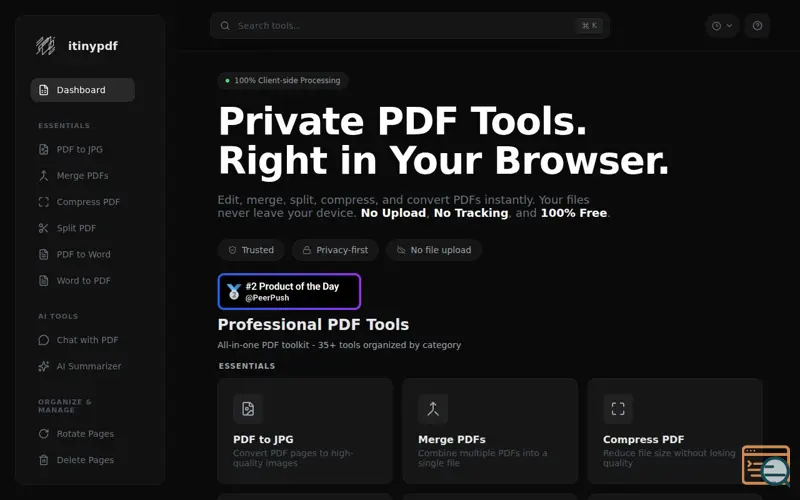Viewport: 800px width, 500px height.
Task: Select Word to PDF in the sidebar
Action: tap(83, 281)
